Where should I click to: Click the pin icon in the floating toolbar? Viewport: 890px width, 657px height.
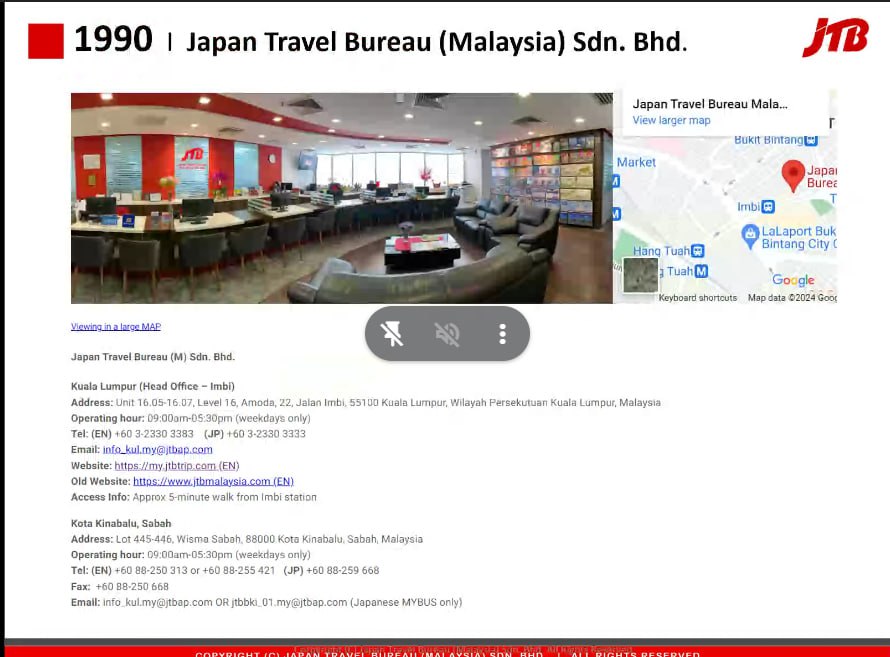[x=392, y=334]
